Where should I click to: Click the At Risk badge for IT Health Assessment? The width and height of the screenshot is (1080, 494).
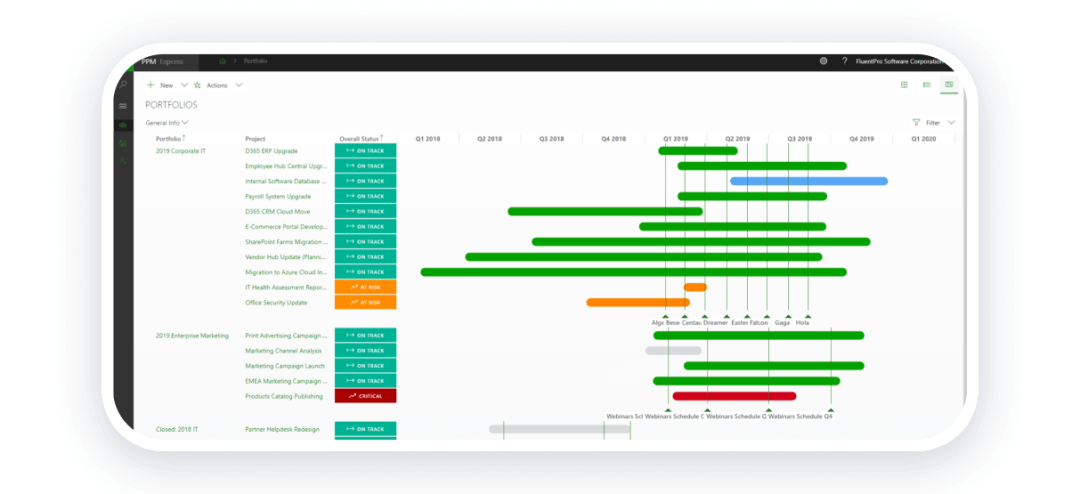tap(366, 287)
